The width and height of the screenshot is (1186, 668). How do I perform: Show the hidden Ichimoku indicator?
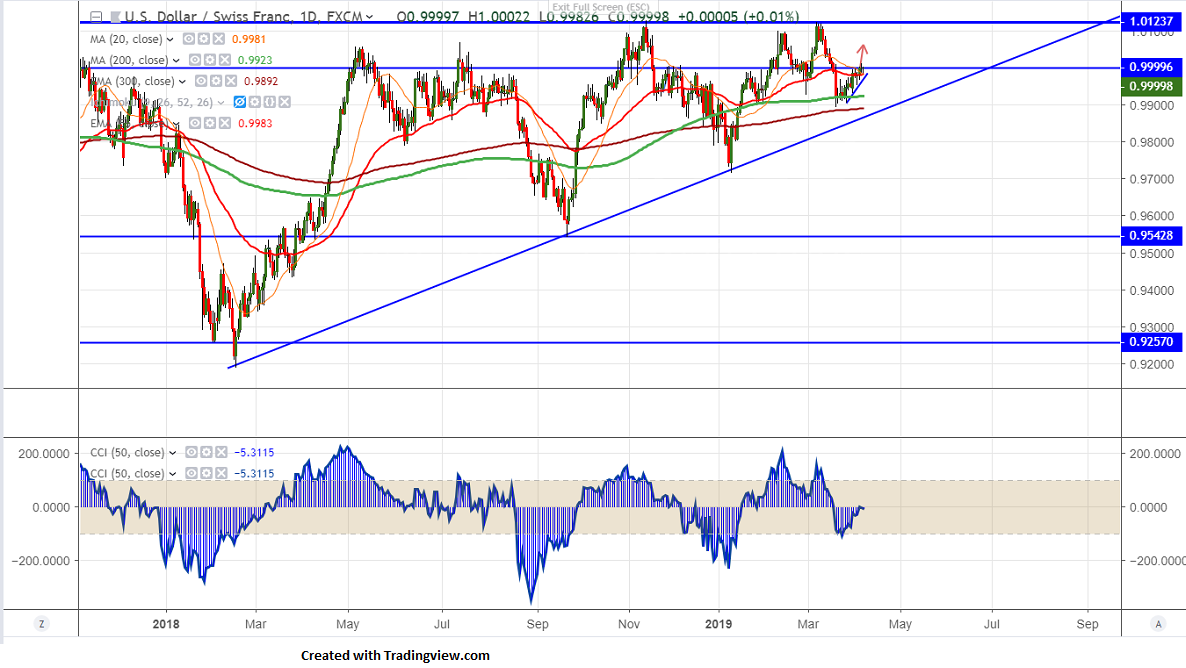tap(240, 102)
